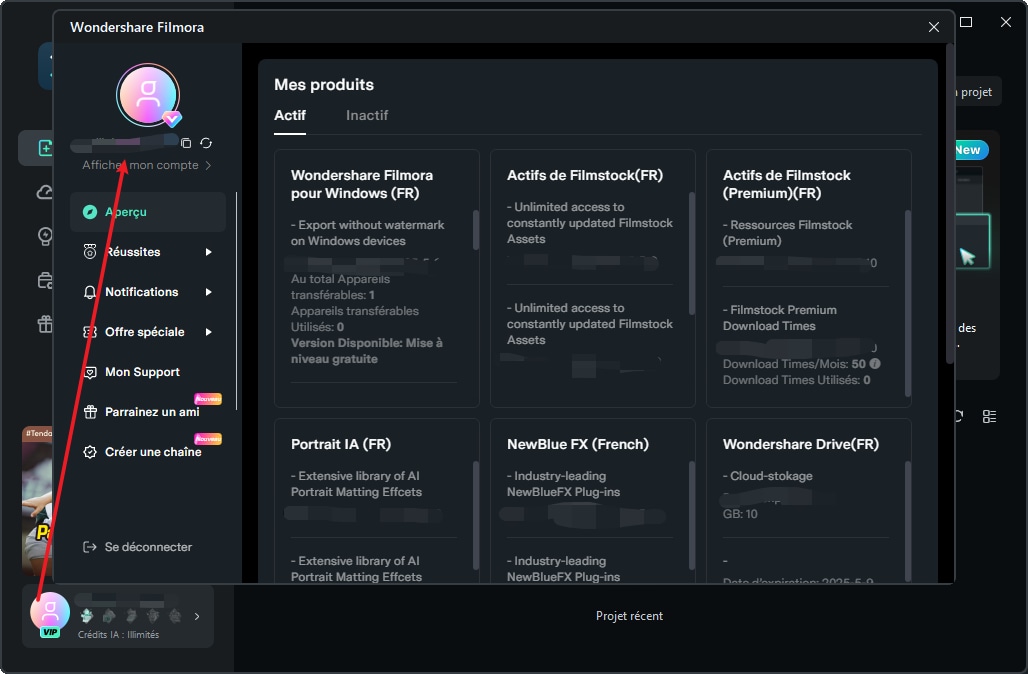Select Aperçu in the account menu
The image size is (1028, 674).
[x=148, y=212]
